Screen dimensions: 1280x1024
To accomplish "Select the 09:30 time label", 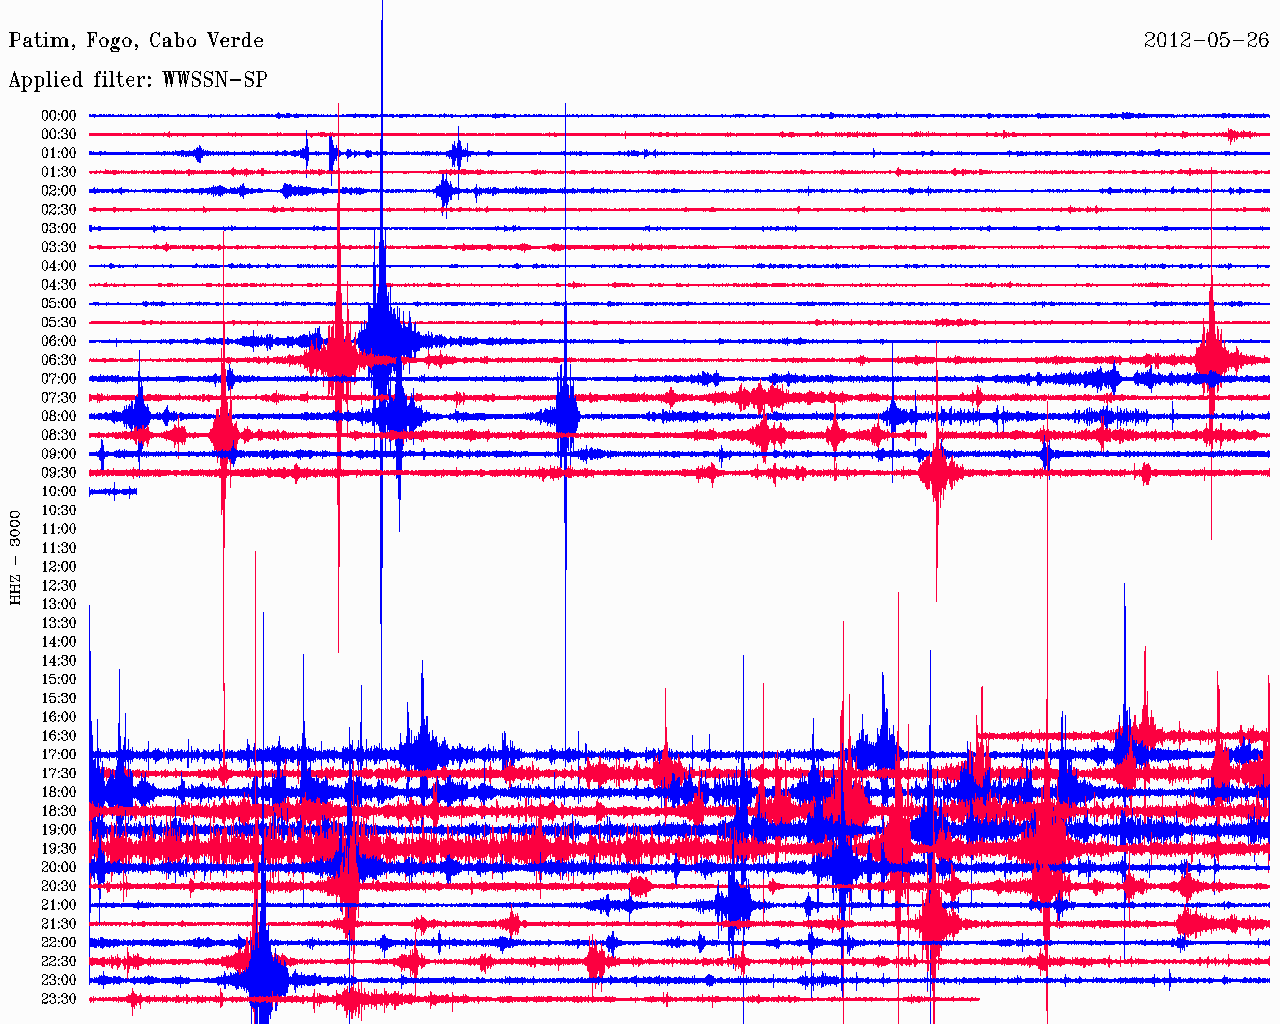I will click(59, 473).
